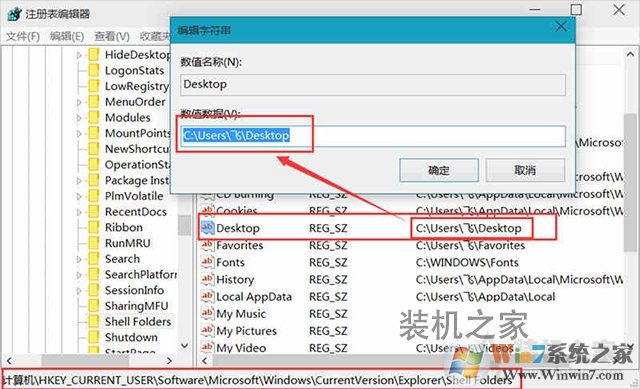
Task: Click the Local AppData value name
Action: [x=254, y=297]
